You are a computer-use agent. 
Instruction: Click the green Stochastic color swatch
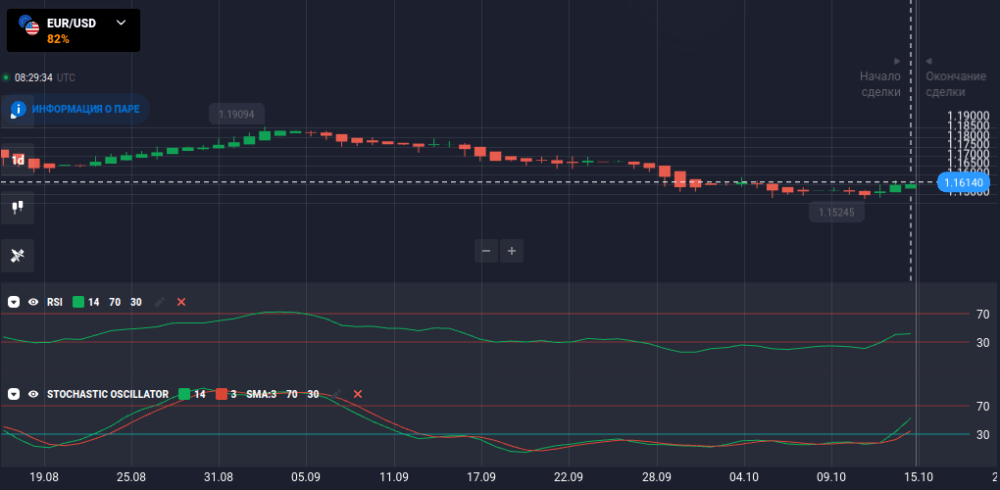click(184, 395)
